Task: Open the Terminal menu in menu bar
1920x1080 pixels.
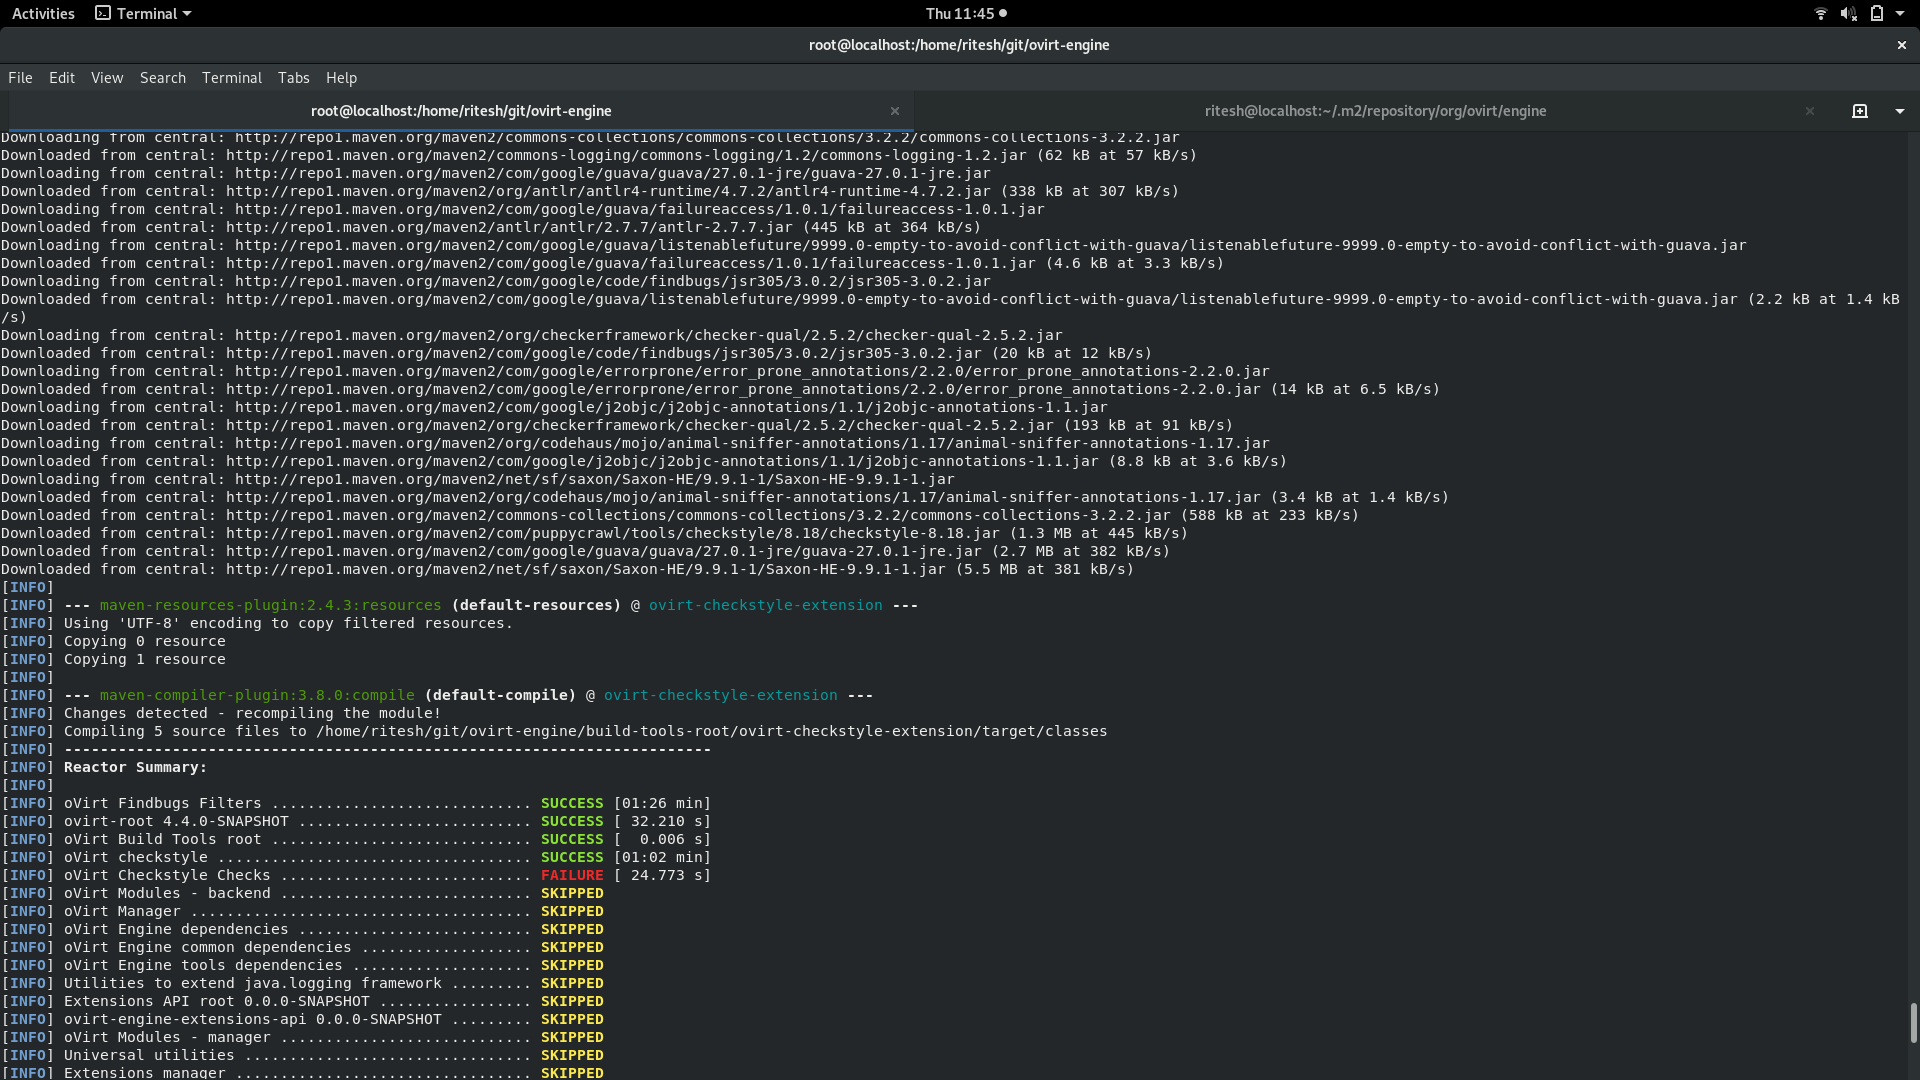Action: pos(231,78)
